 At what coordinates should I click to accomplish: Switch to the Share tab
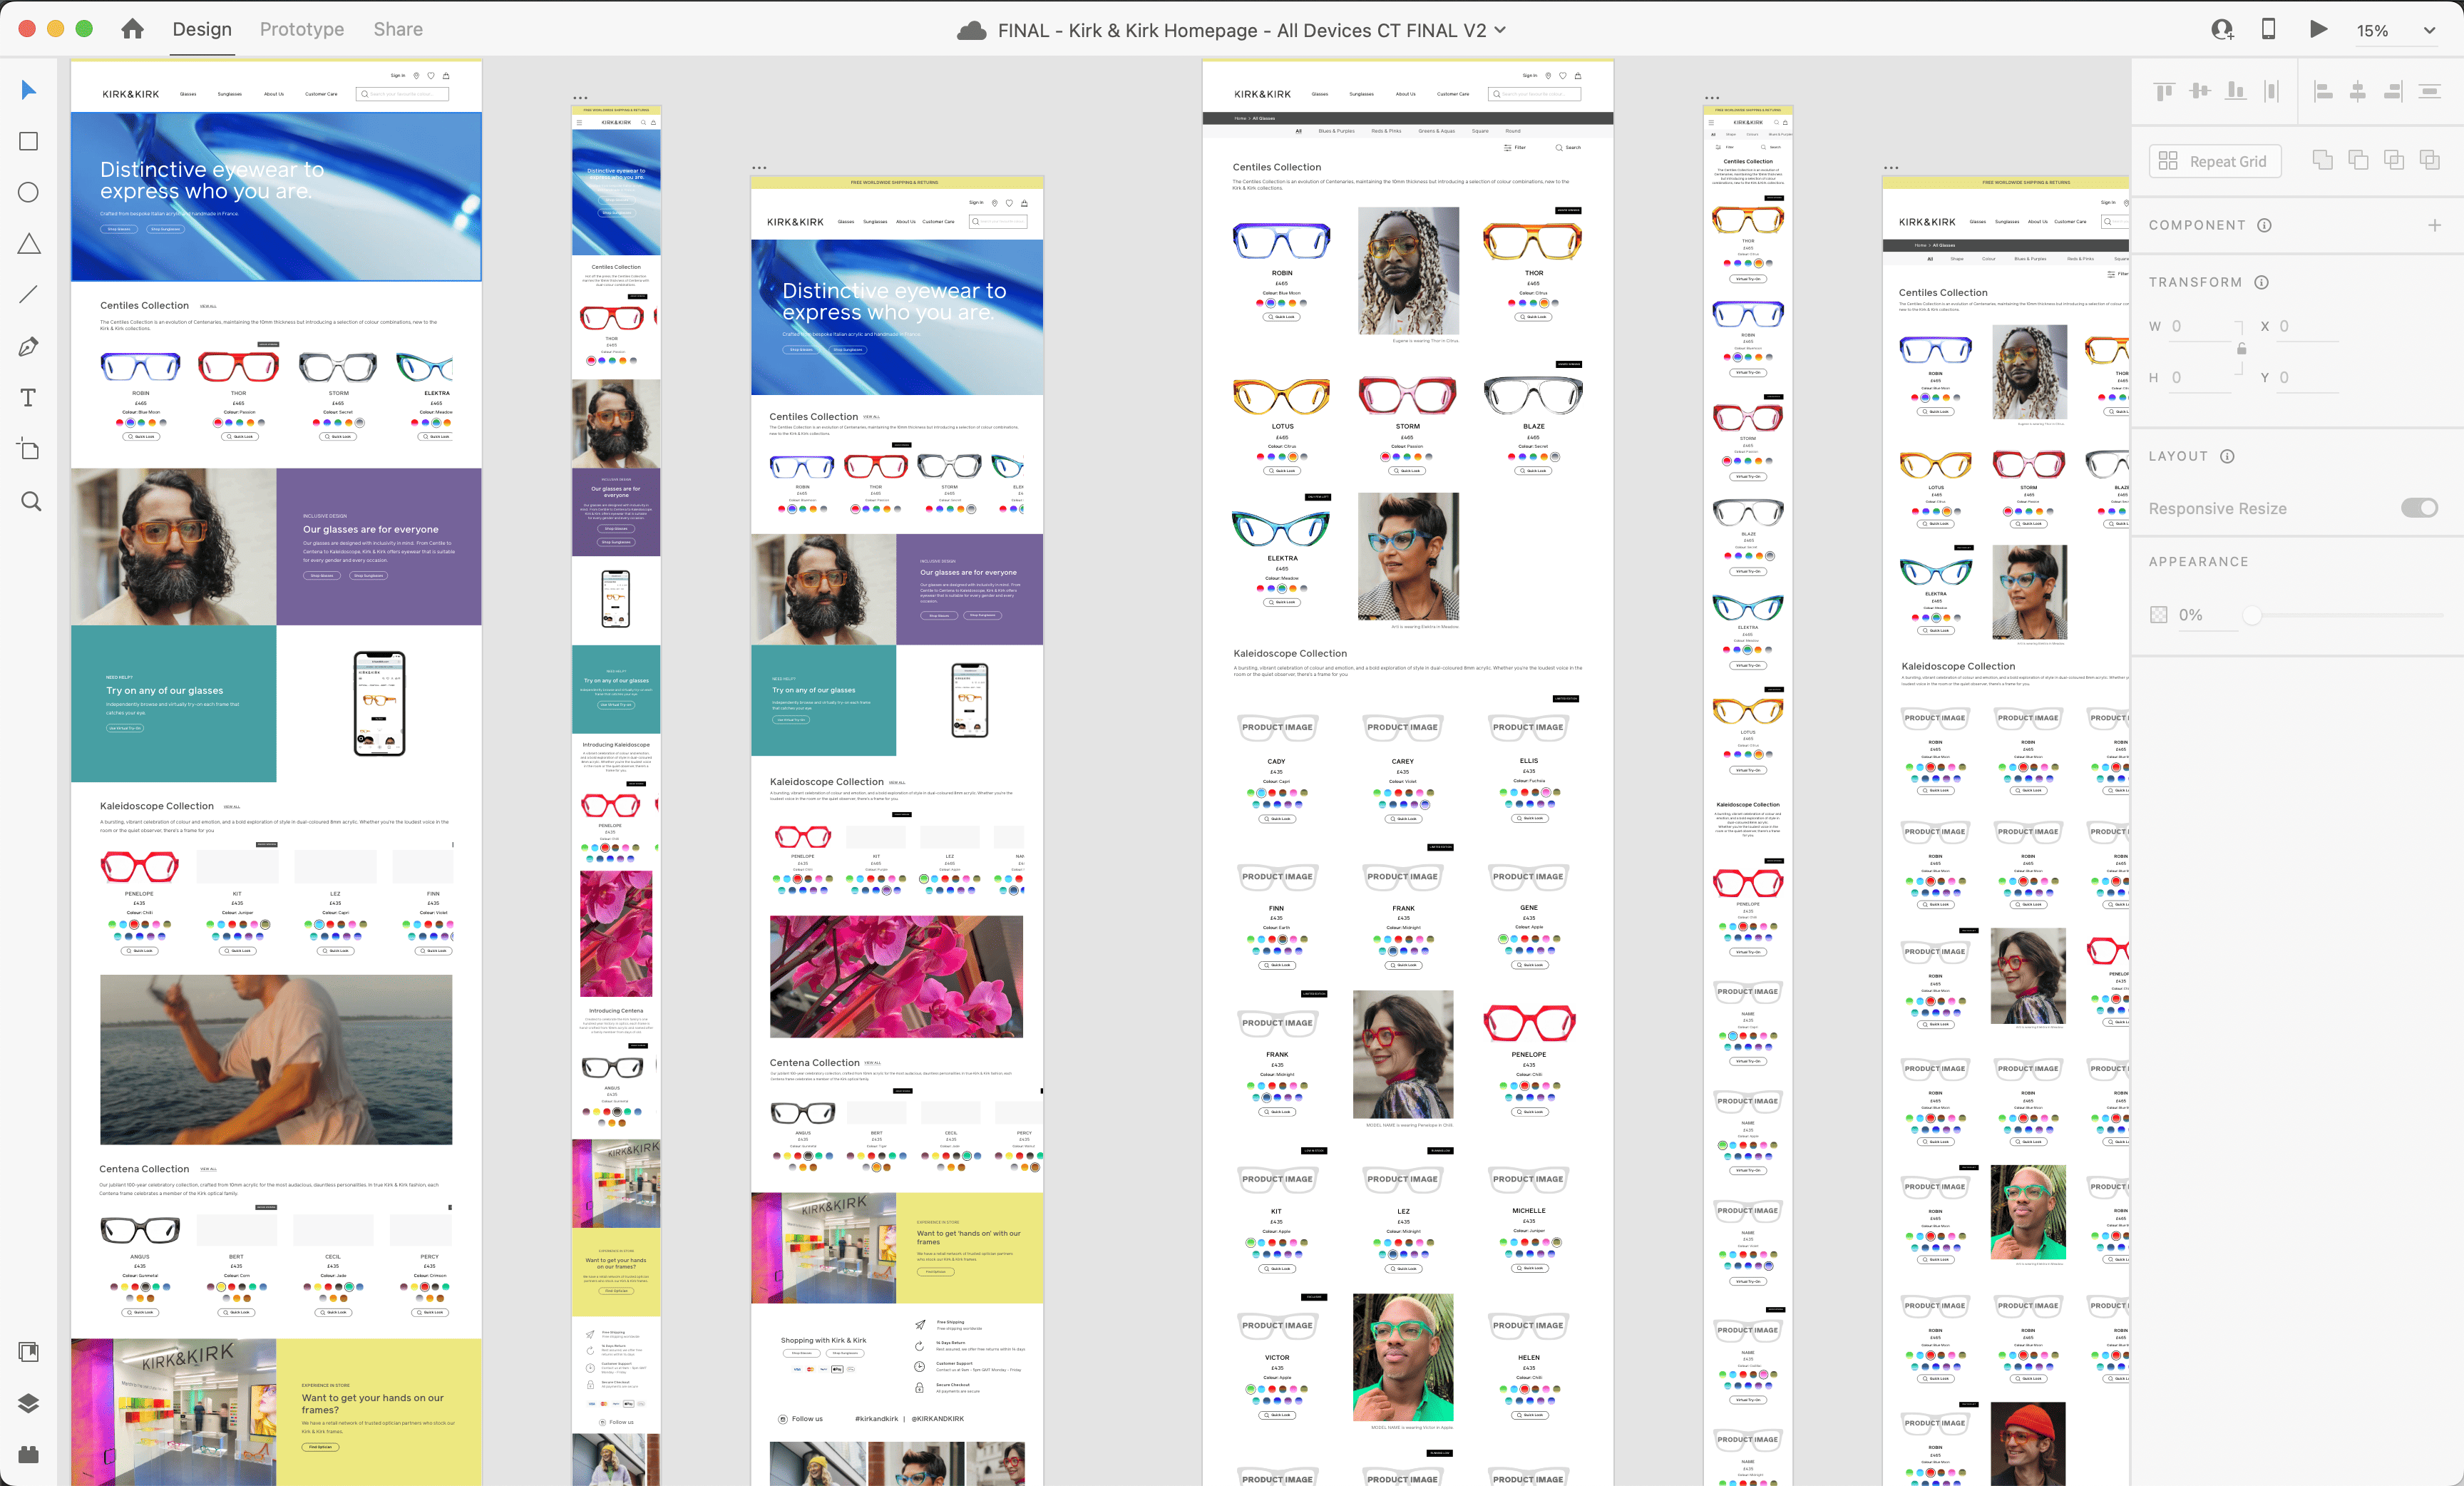point(398,29)
